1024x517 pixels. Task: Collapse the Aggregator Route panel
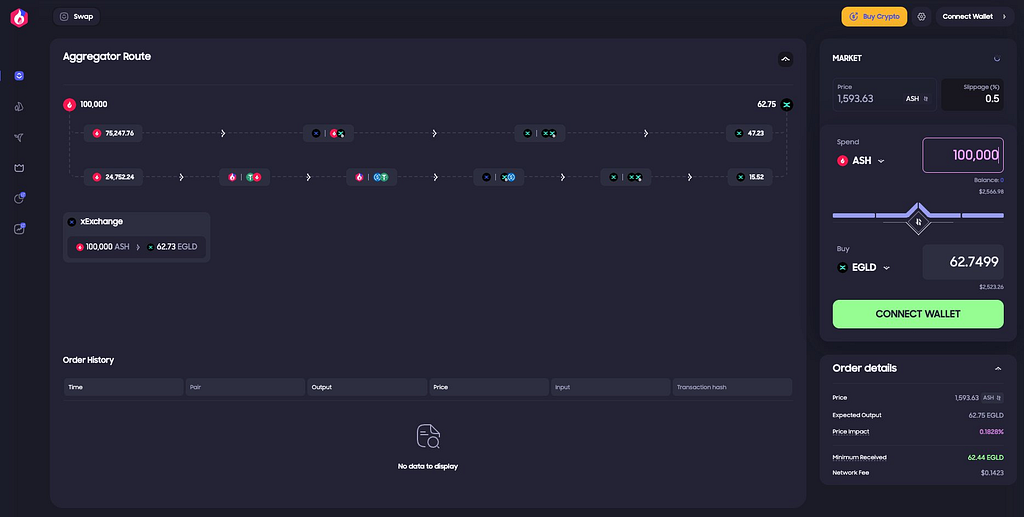click(786, 59)
